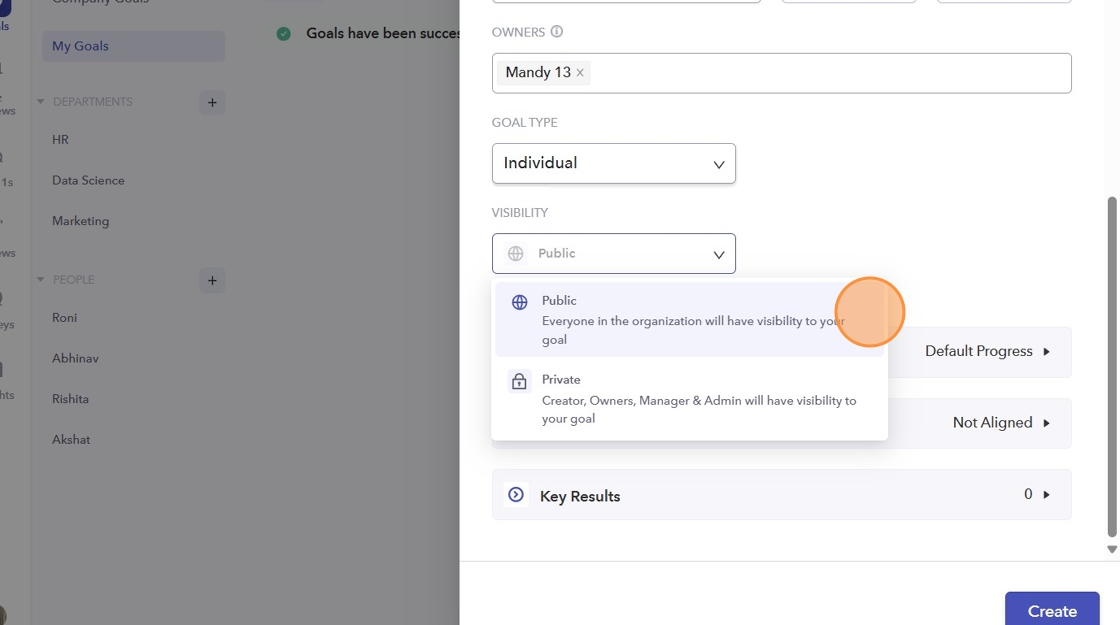Click the globe icon in Public option
Viewport: 1120px width, 625px height.
(519, 302)
